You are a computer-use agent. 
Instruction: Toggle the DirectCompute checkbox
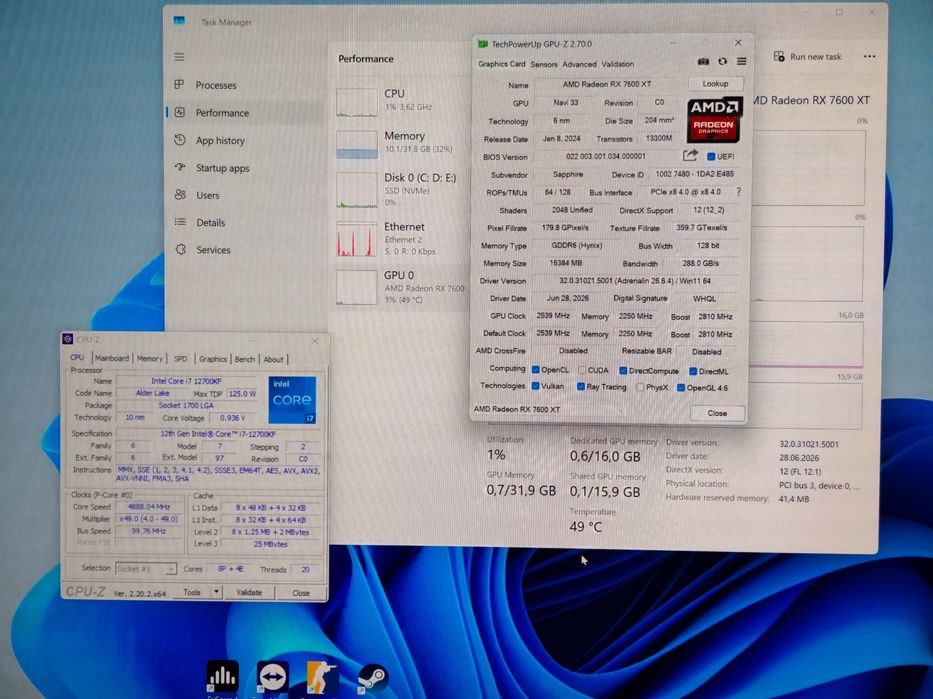click(623, 371)
